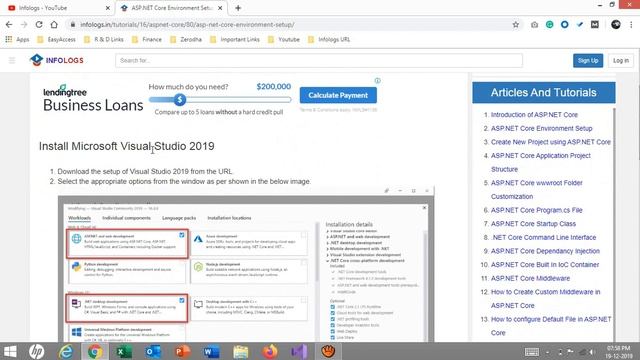Open File Explorer from taskbar
This screenshot has height=360, width=640.
coord(241,351)
